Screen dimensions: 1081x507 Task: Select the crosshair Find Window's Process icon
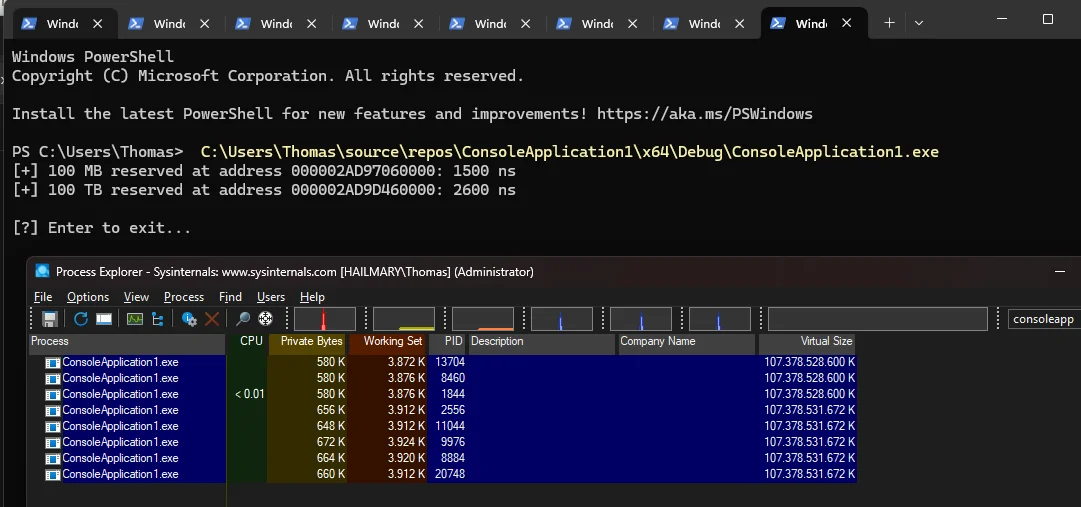coord(265,319)
